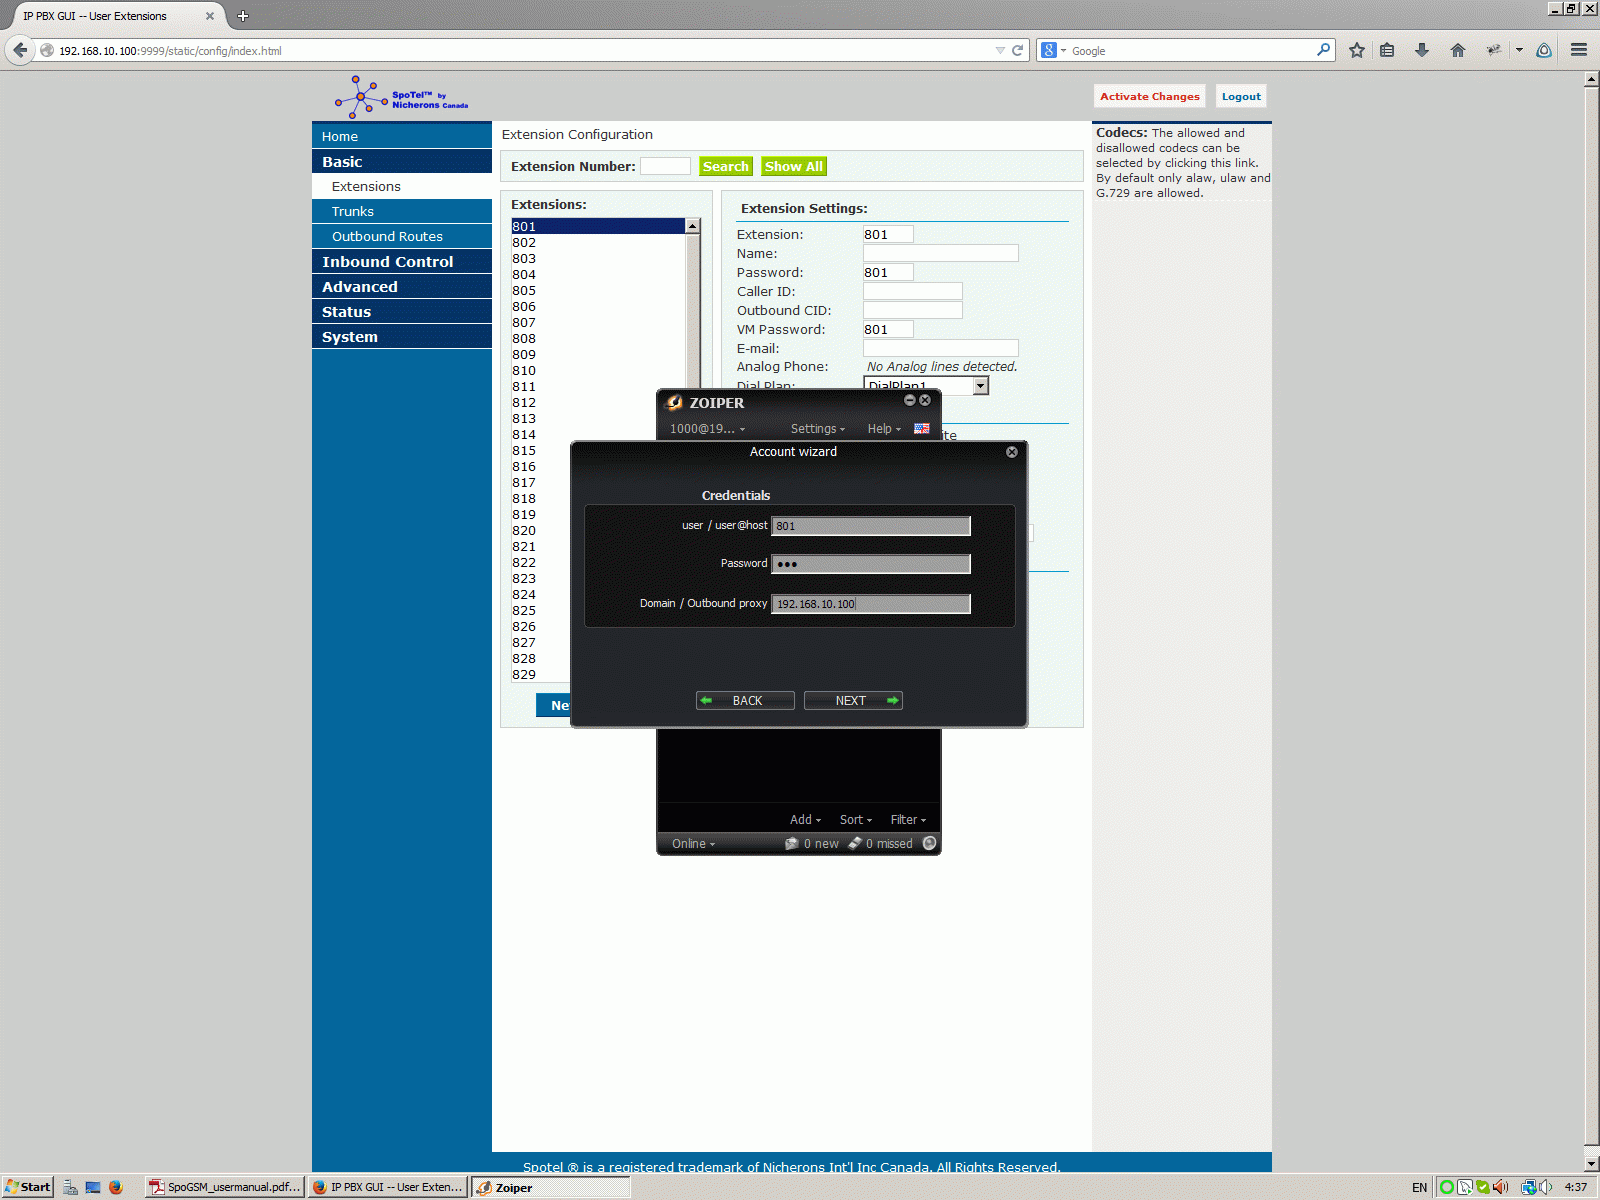Image resolution: width=1600 pixels, height=1200 pixels.
Task: Click BACK in the Account wizard
Action: (745, 700)
